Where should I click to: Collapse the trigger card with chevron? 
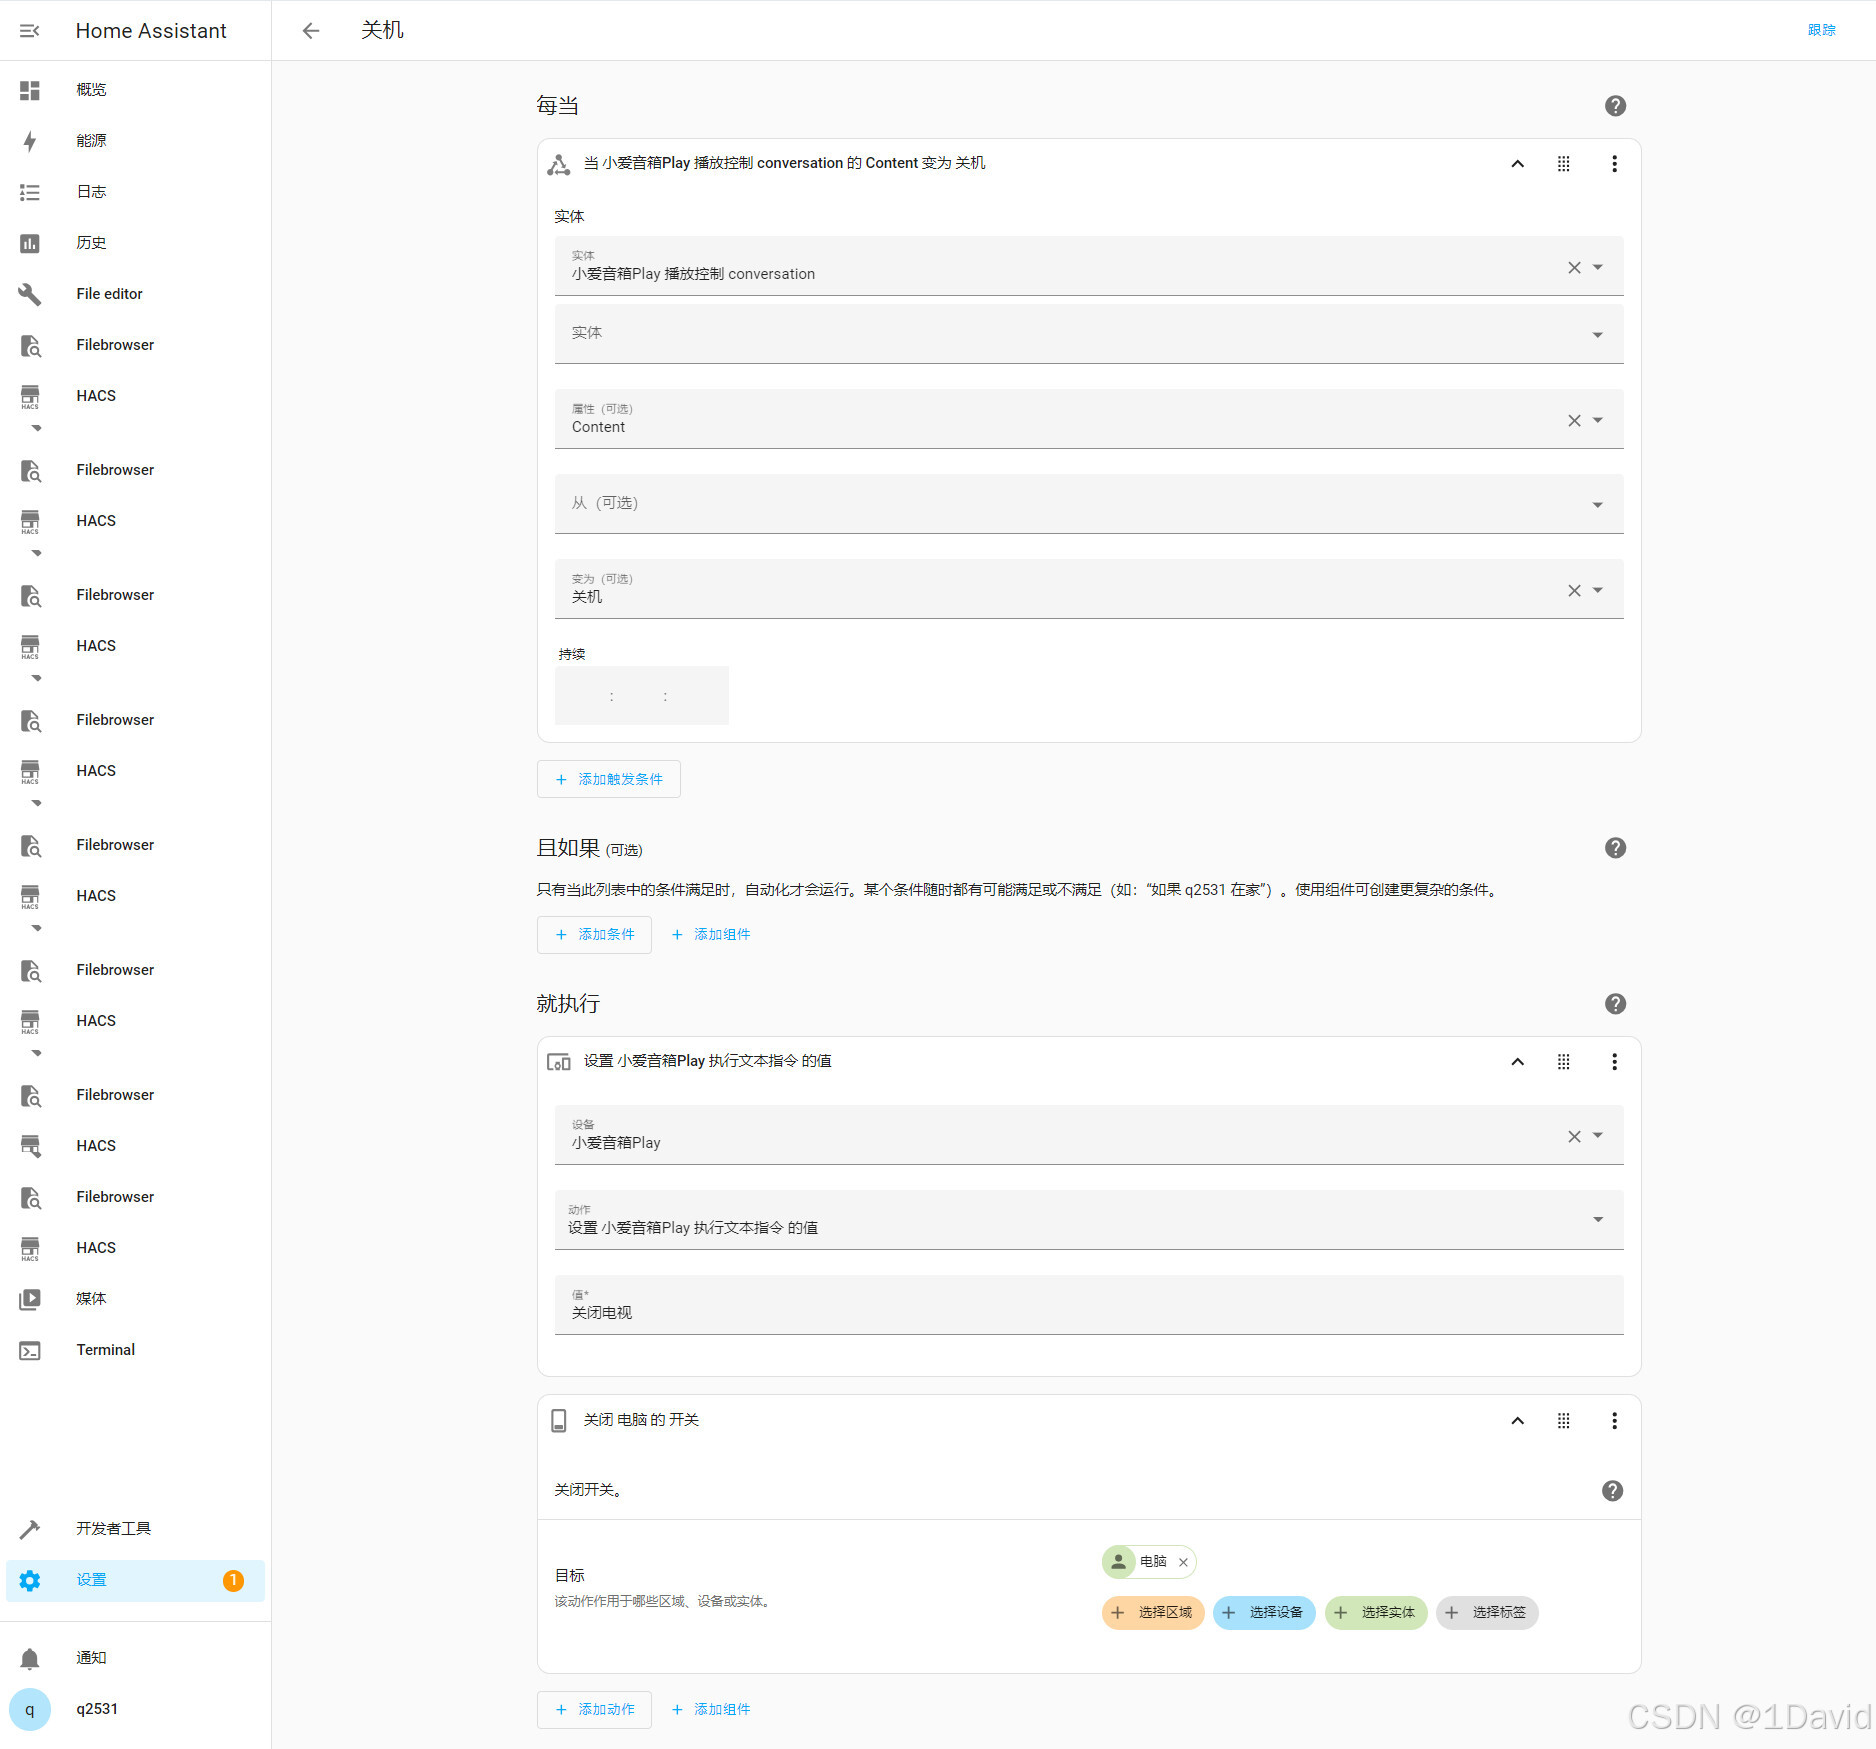point(1517,164)
